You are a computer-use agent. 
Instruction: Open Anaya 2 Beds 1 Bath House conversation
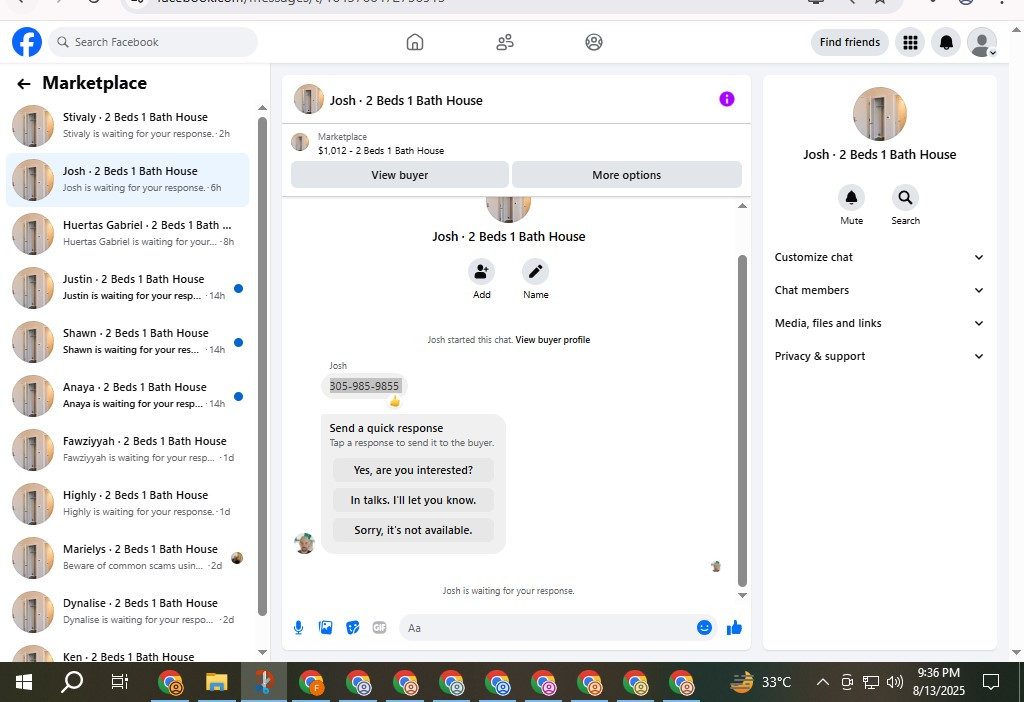coord(127,396)
